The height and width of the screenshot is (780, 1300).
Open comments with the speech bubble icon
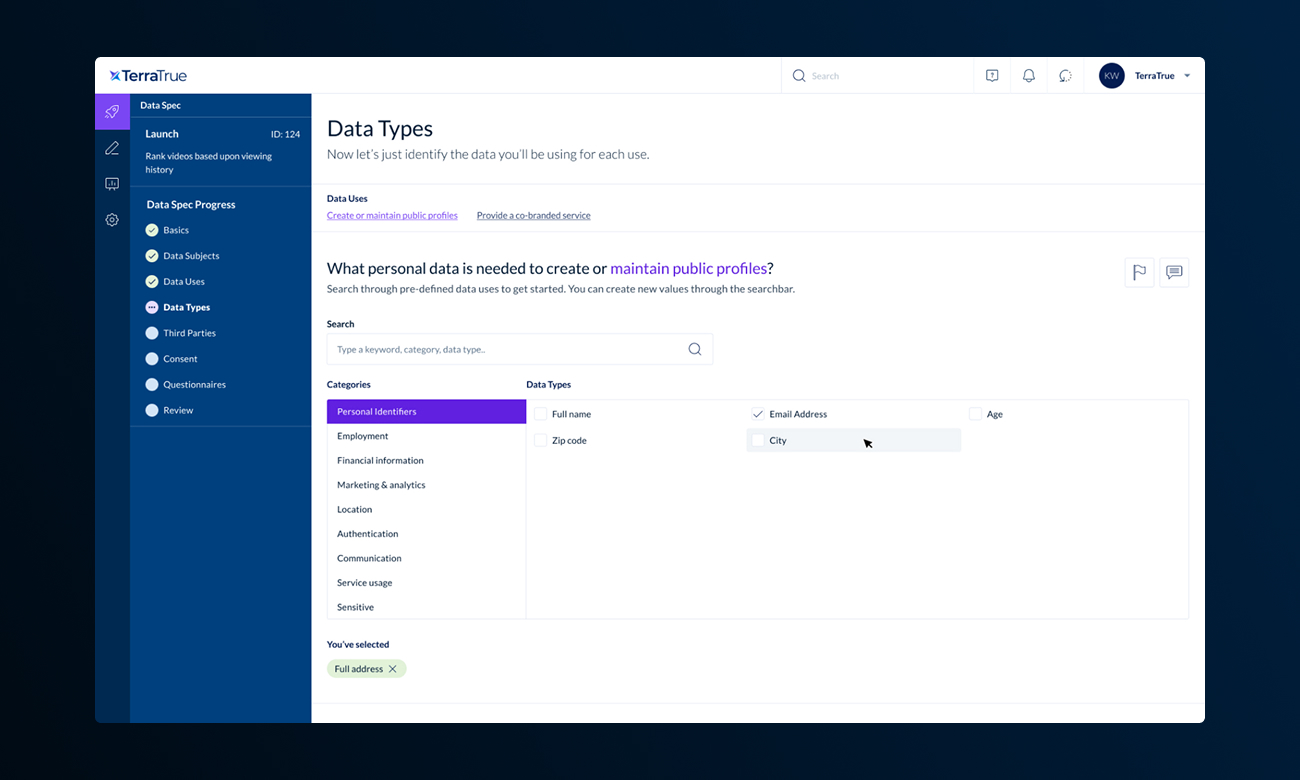[1174, 272]
